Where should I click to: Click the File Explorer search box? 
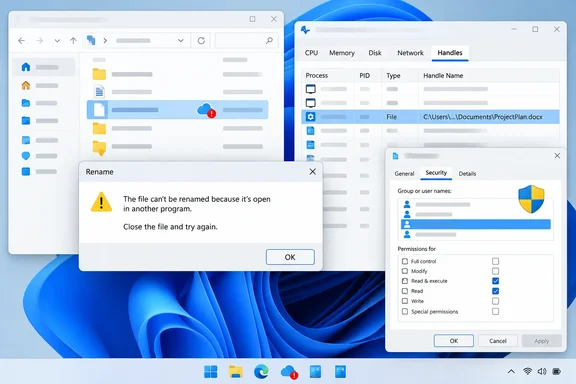pyautogui.click(x=246, y=40)
